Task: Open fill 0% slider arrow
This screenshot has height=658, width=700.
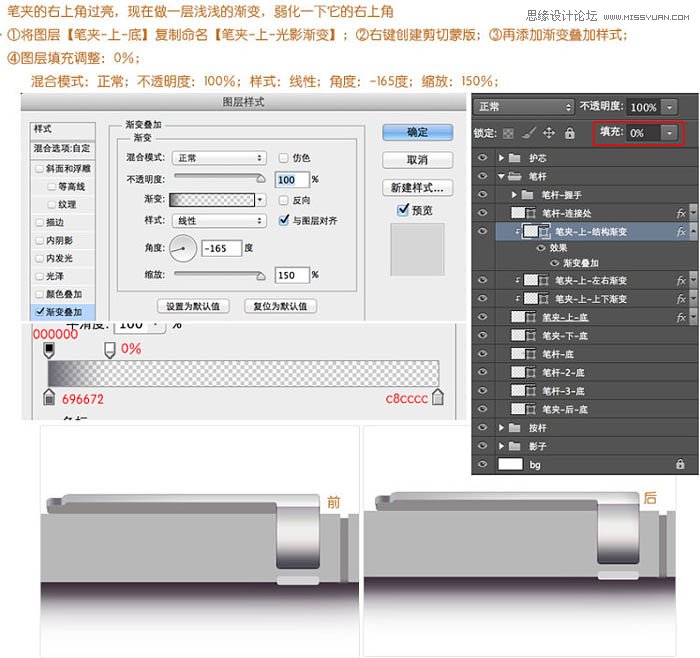Action: click(669, 133)
